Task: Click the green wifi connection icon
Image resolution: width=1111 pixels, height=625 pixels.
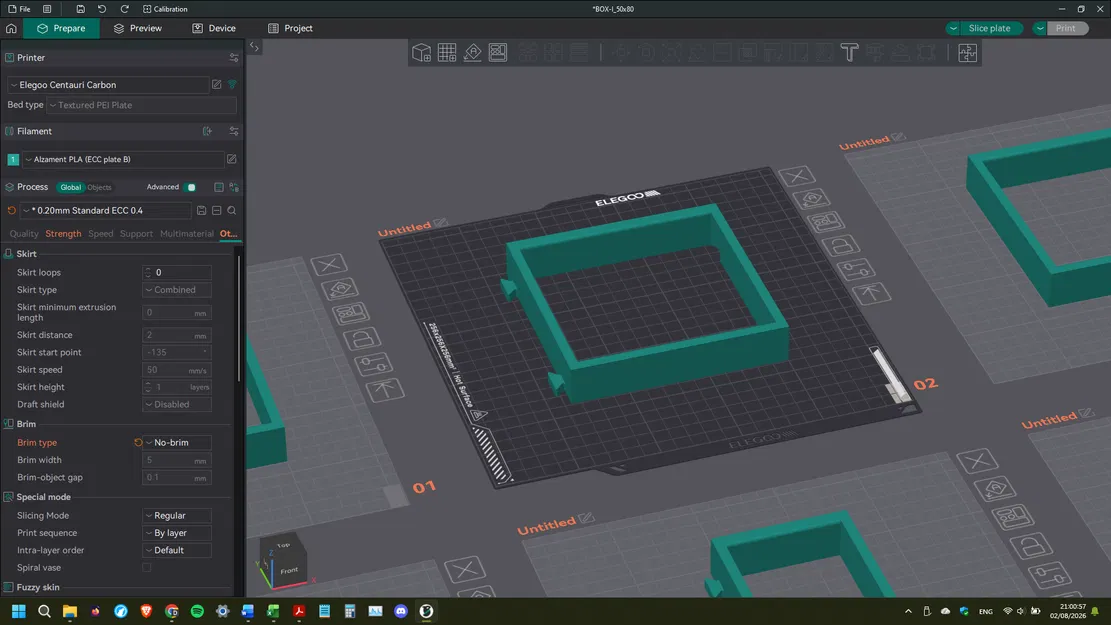Action: [x=232, y=84]
